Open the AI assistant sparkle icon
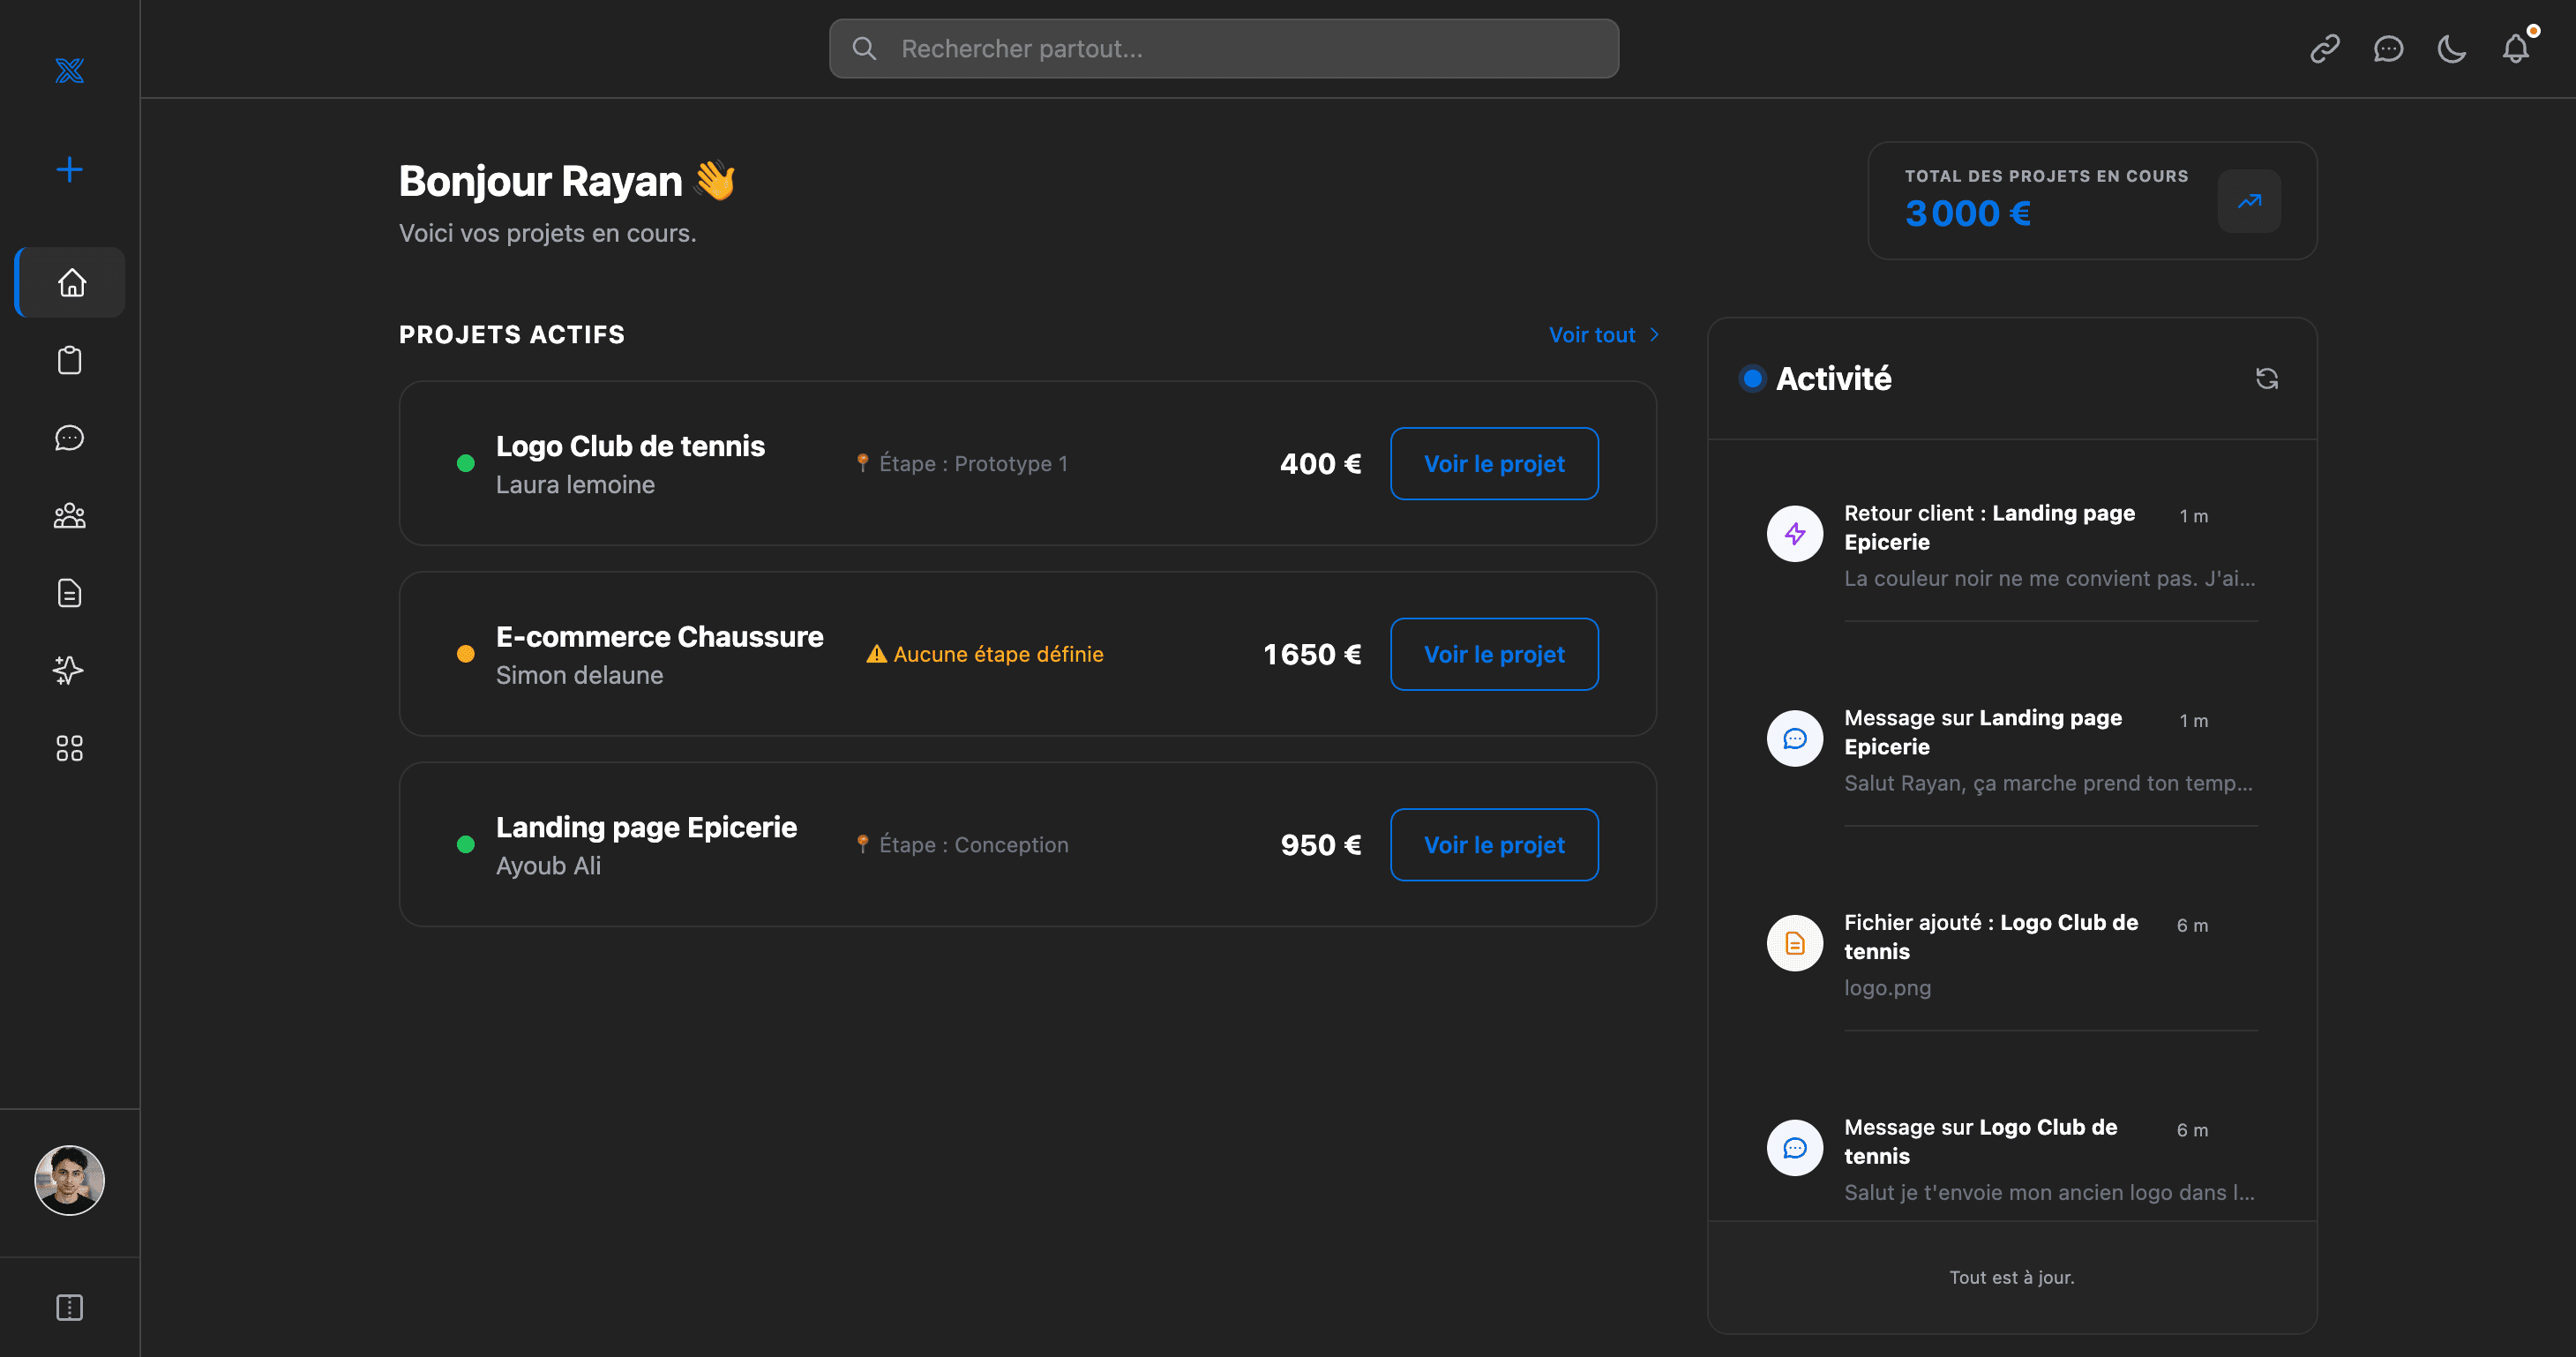The width and height of the screenshot is (2576, 1357). [69, 670]
